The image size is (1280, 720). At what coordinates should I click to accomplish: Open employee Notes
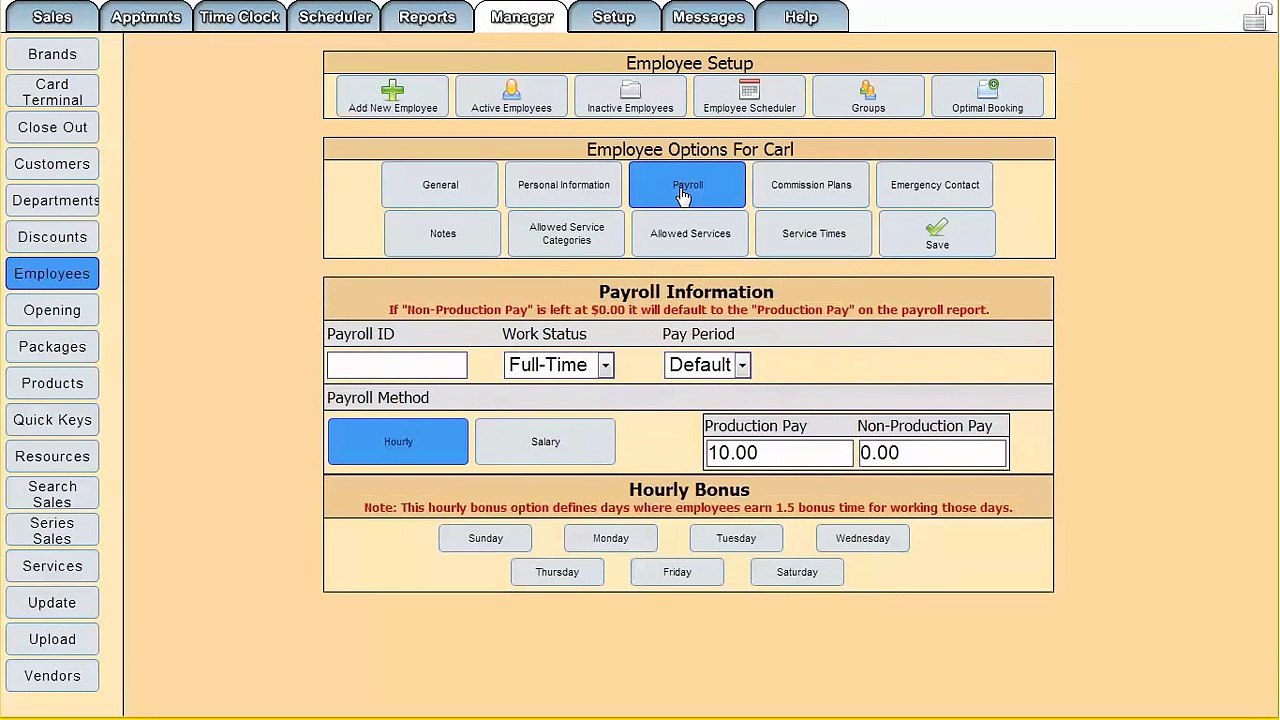pos(443,234)
